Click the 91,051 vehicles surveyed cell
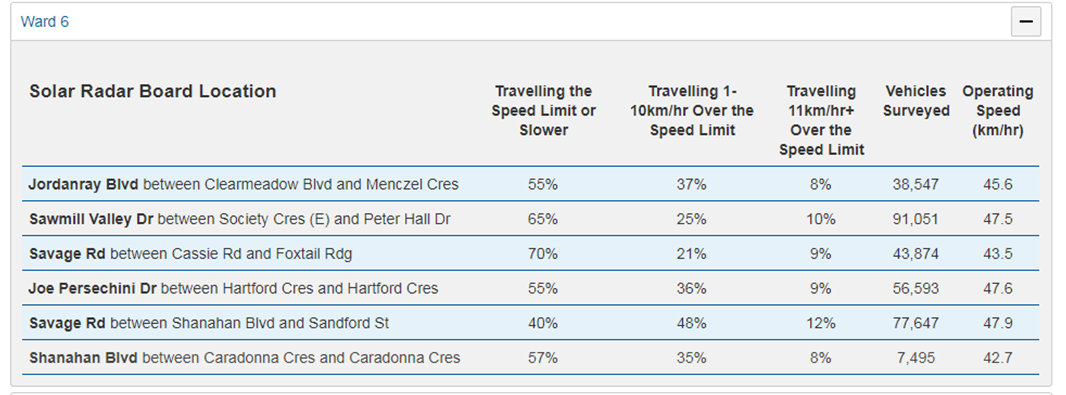 [x=916, y=219]
